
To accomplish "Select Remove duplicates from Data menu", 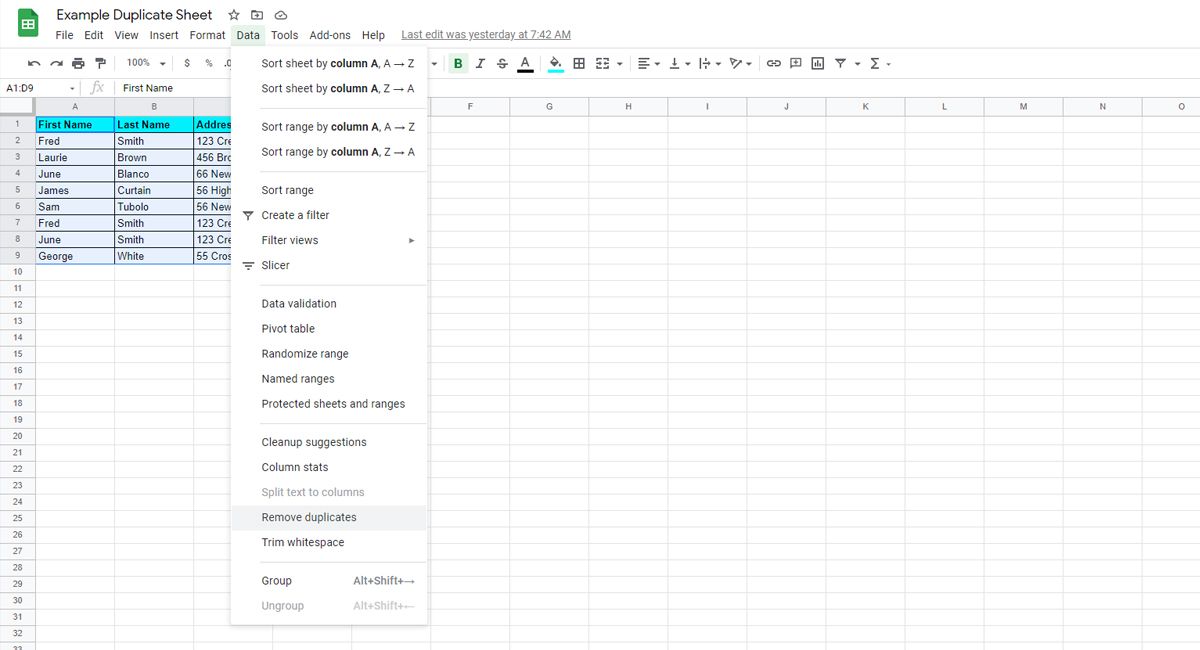I will click(309, 517).
